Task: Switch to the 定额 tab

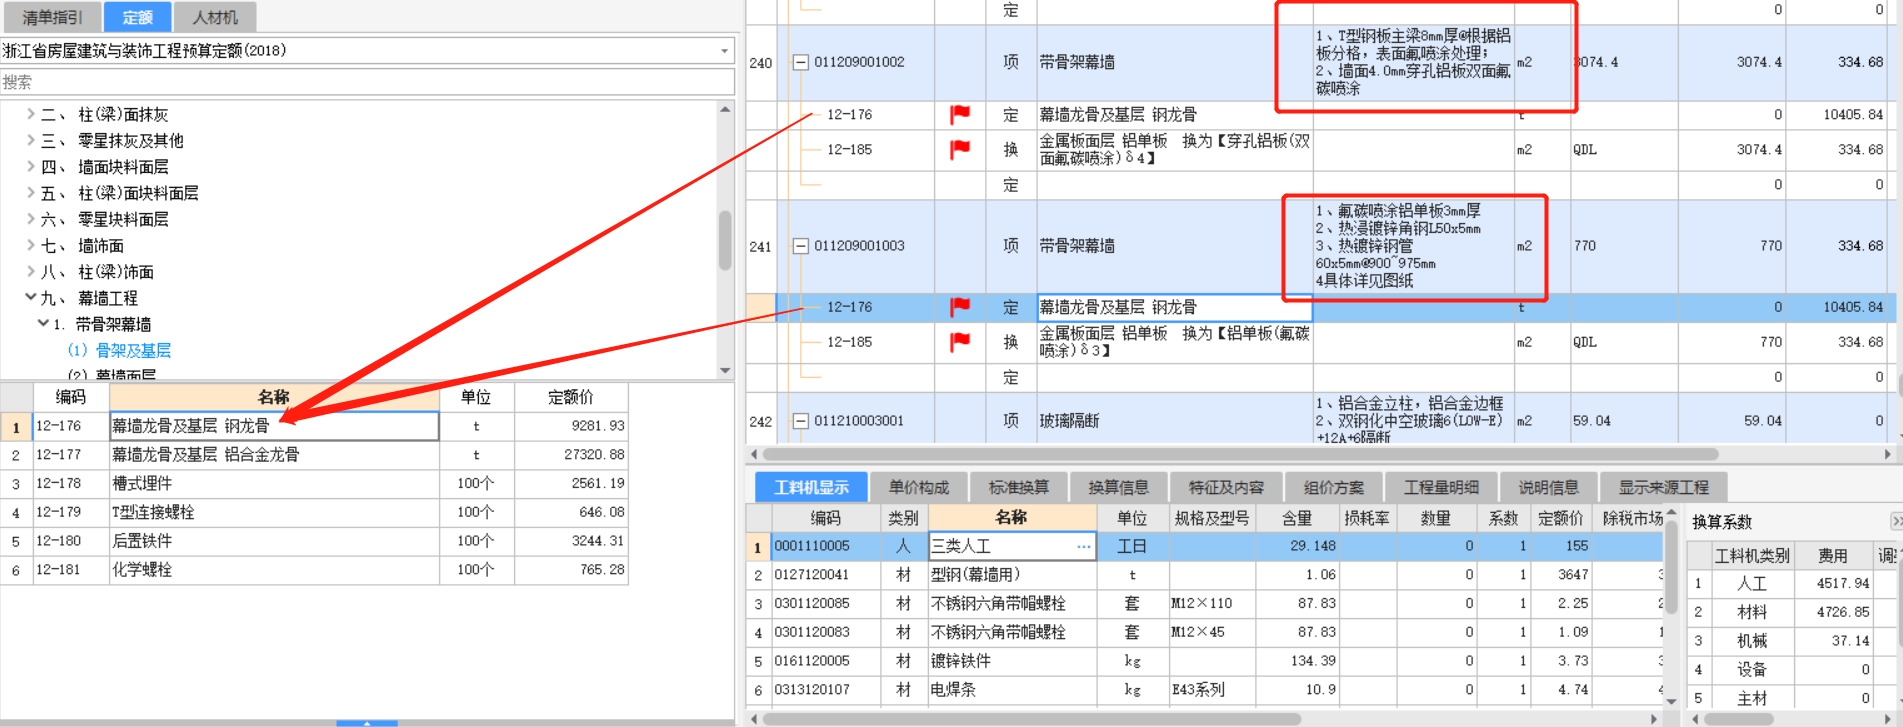Action: 137,17
